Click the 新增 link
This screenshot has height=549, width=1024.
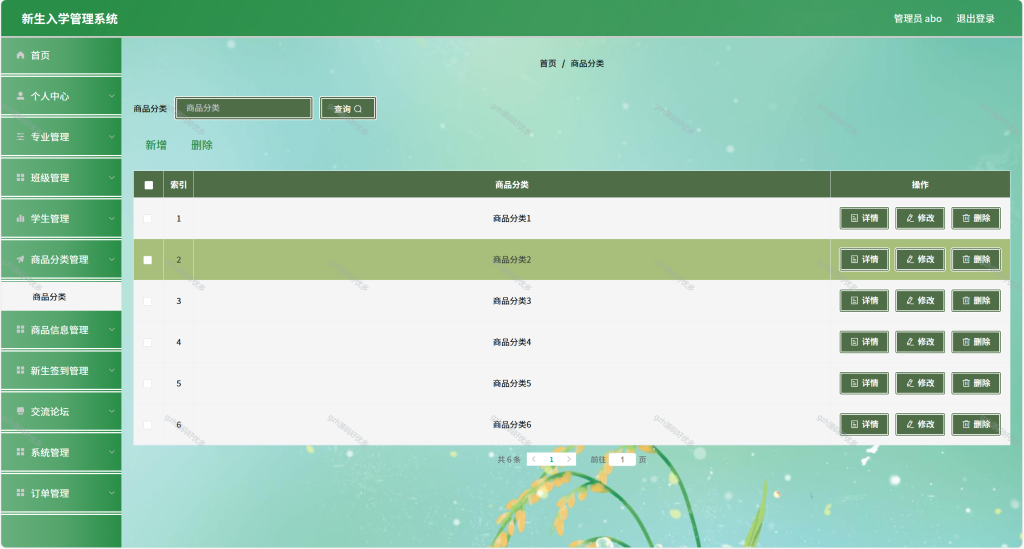click(x=156, y=145)
